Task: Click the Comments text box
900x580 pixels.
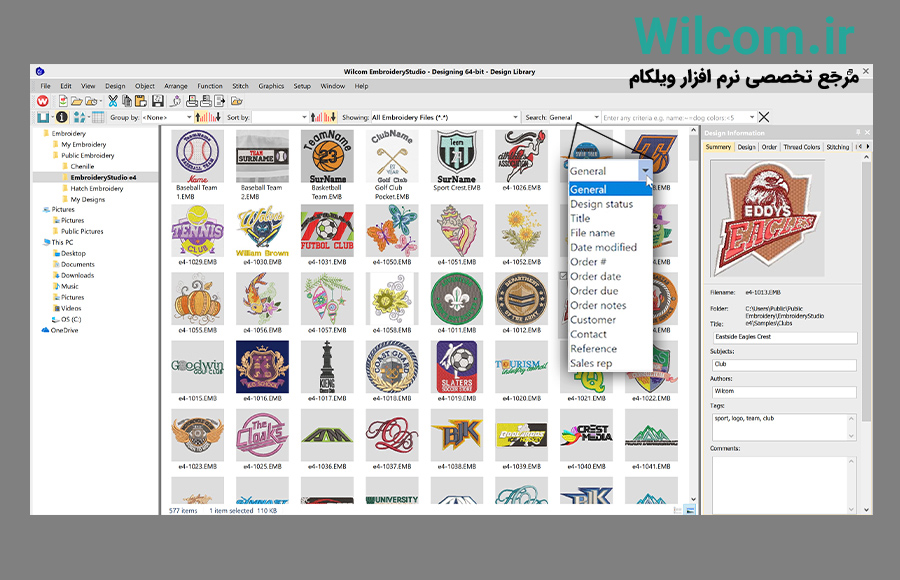Action: coord(785,485)
